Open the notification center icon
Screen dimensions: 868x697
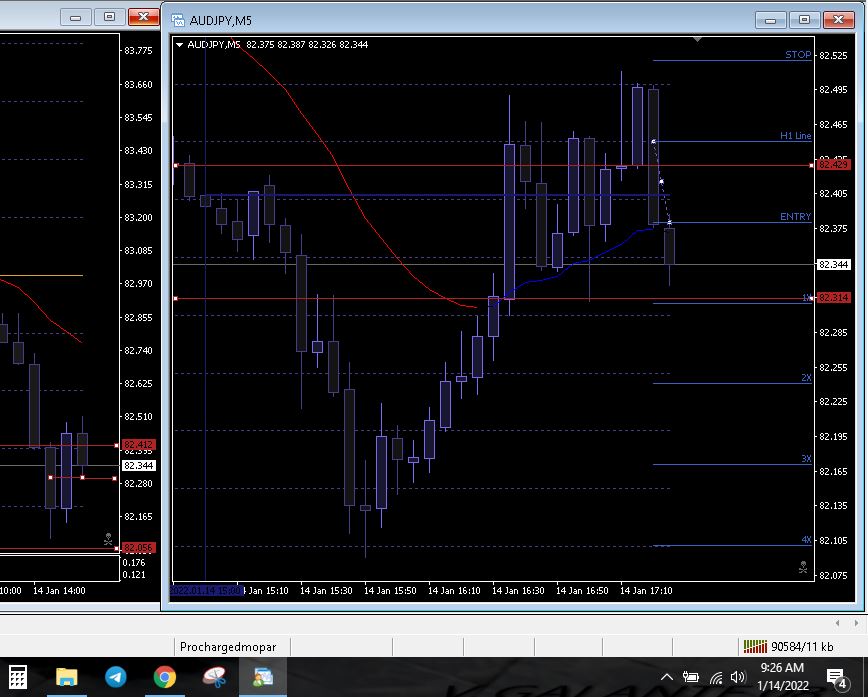838,677
